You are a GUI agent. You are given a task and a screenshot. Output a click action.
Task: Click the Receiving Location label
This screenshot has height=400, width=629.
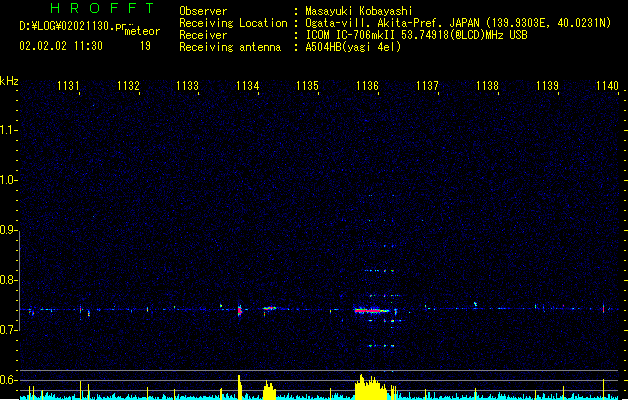click(x=233, y=23)
